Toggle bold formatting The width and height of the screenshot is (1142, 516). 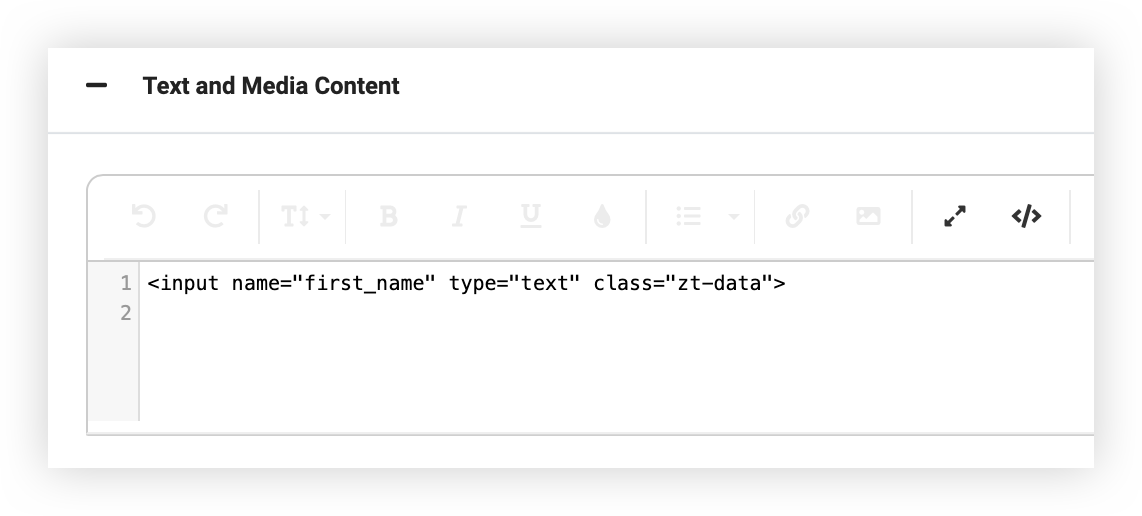[388, 216]
